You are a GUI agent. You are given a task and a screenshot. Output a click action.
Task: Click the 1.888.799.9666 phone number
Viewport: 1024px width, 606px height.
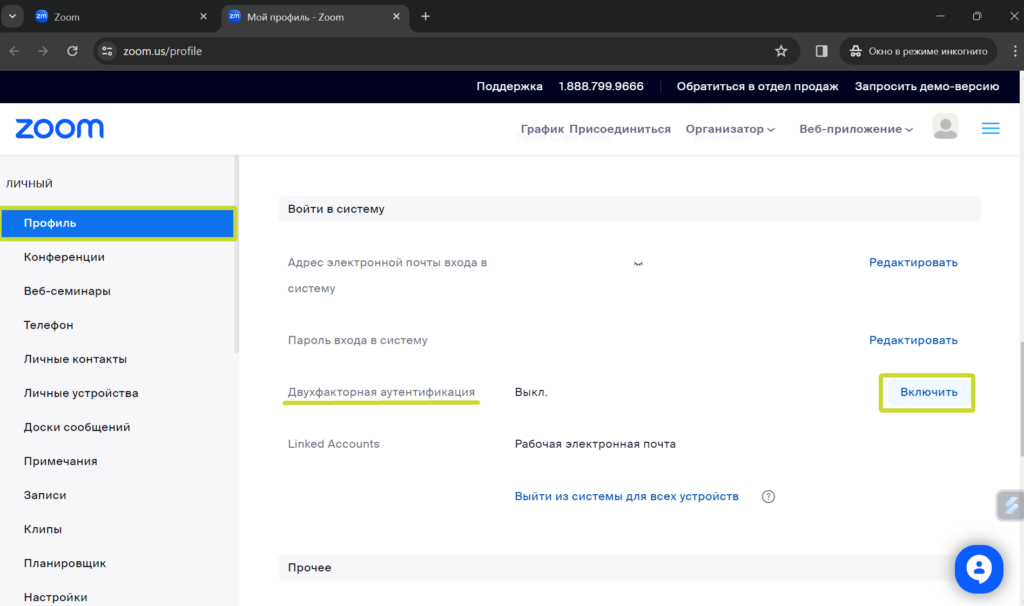pyautogui.click(x=601, y=86)
